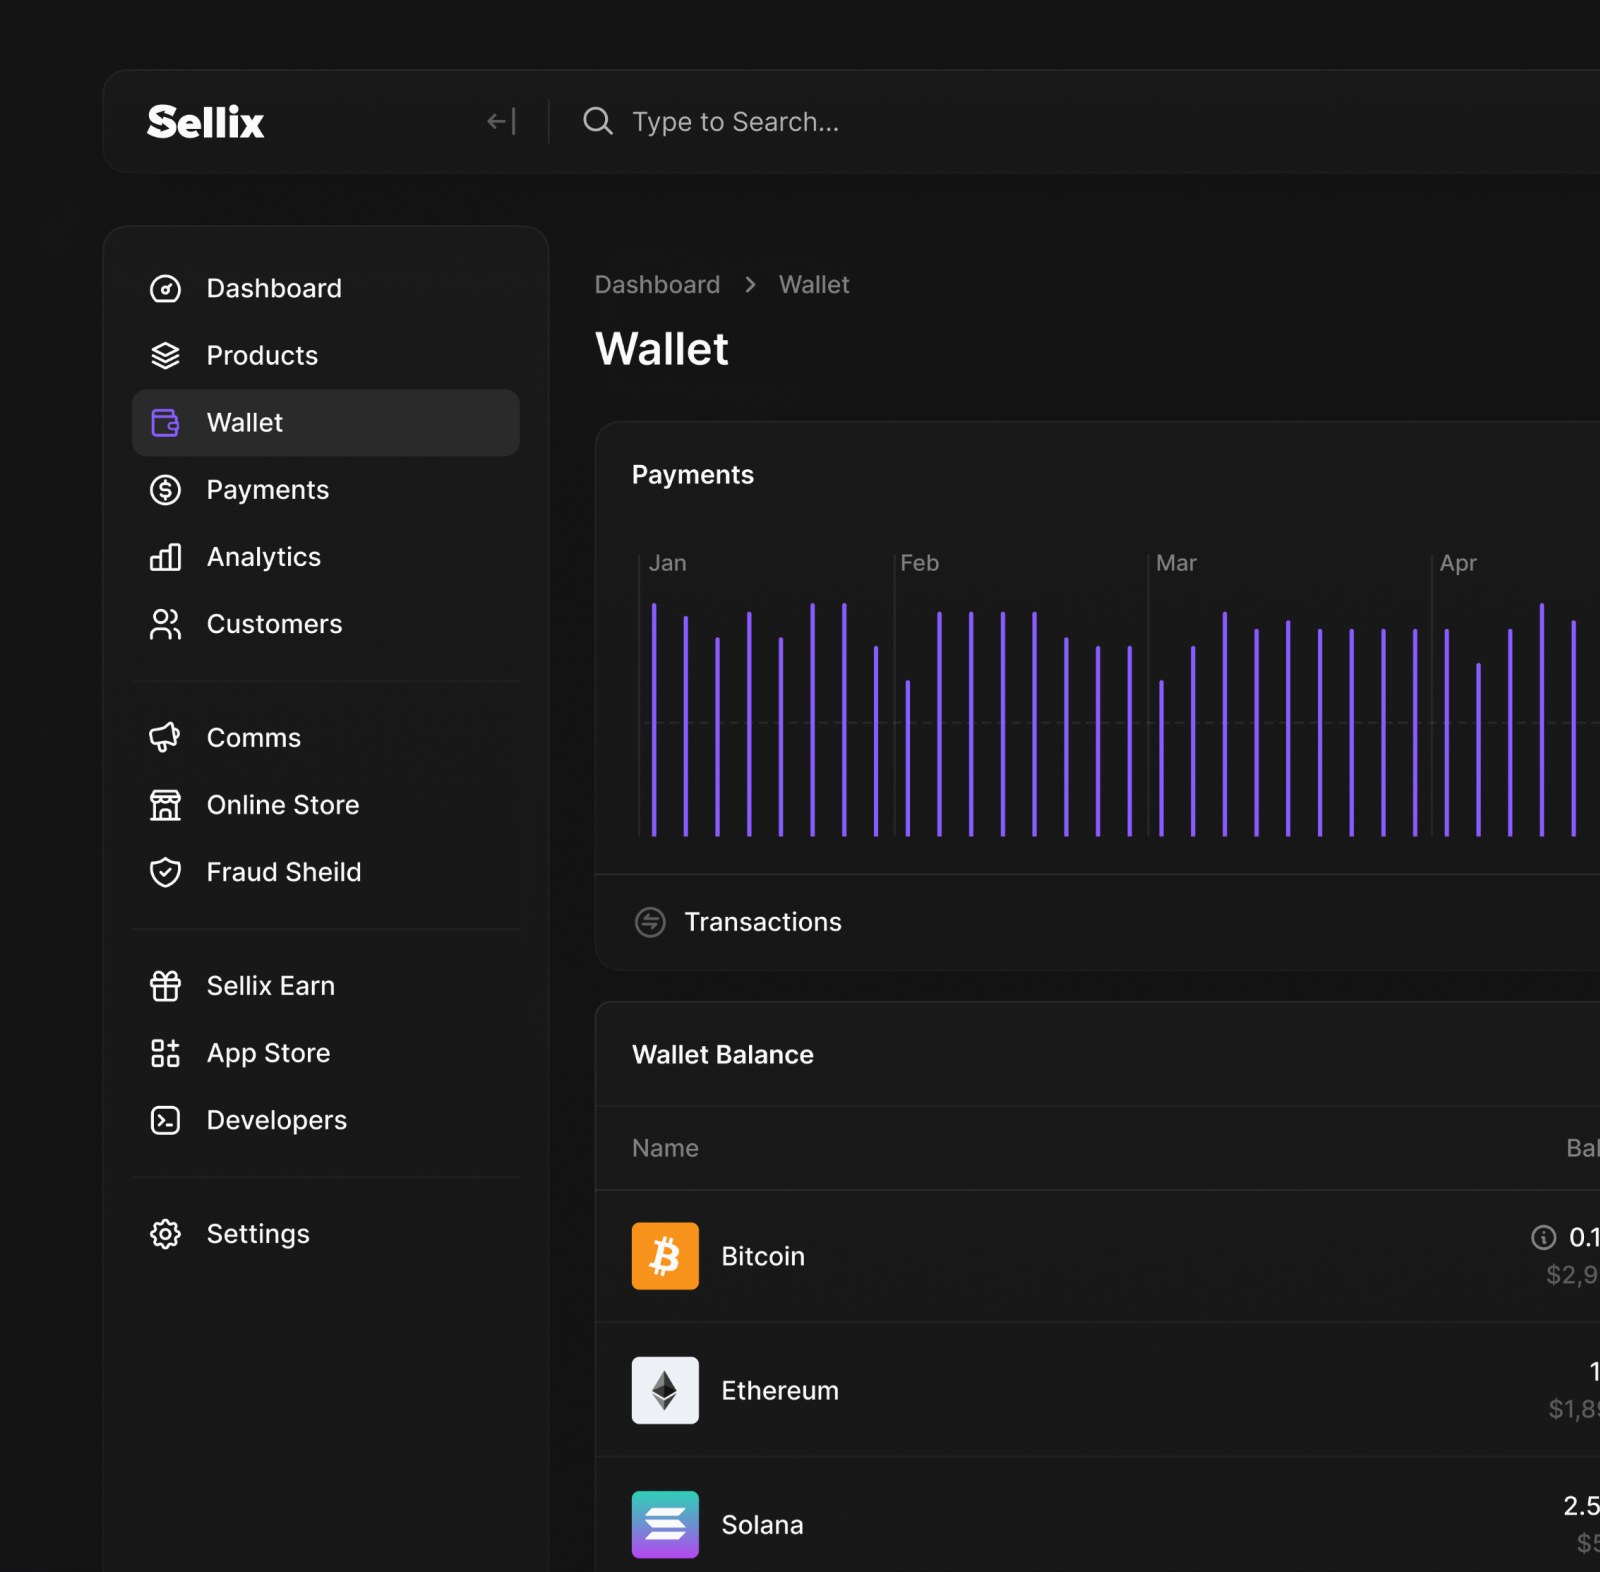
Task: Click the Developers terminal icon
Action: (165, 1120)
